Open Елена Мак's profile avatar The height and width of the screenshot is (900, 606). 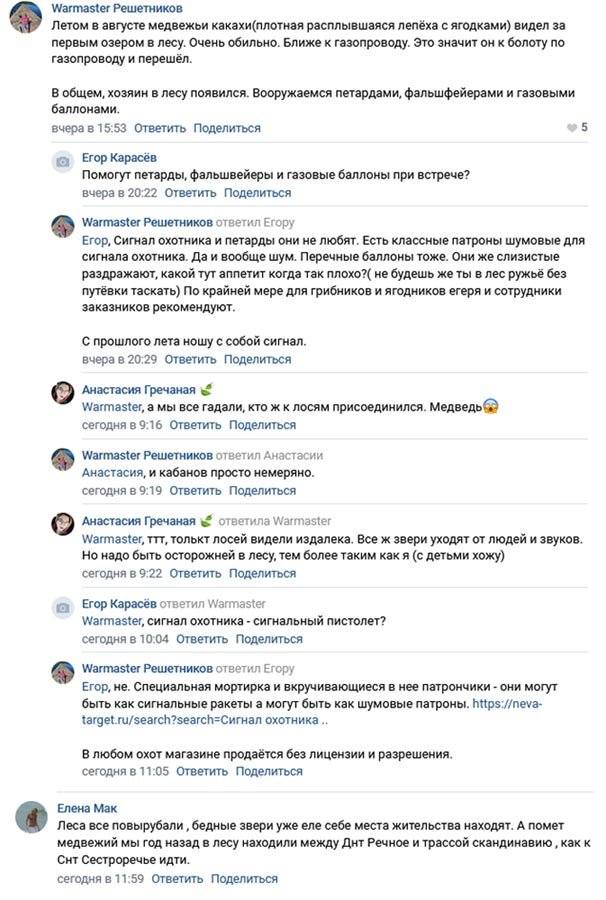pyautogui.click(x=31, y=817)
